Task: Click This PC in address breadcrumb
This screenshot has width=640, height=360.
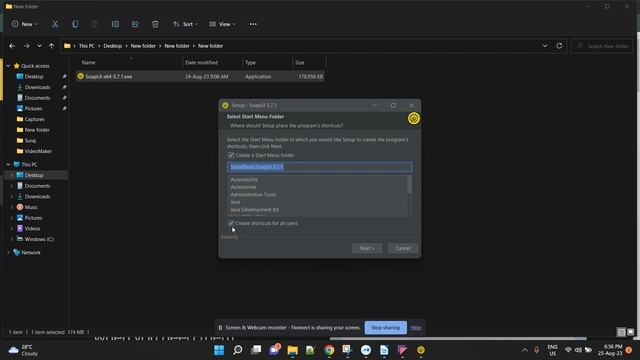Action: pyautogui.click(x=87, y=46)
